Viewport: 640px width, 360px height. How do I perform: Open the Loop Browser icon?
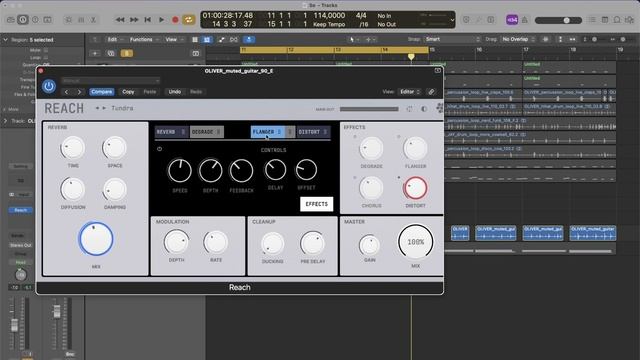click(617, 20)
